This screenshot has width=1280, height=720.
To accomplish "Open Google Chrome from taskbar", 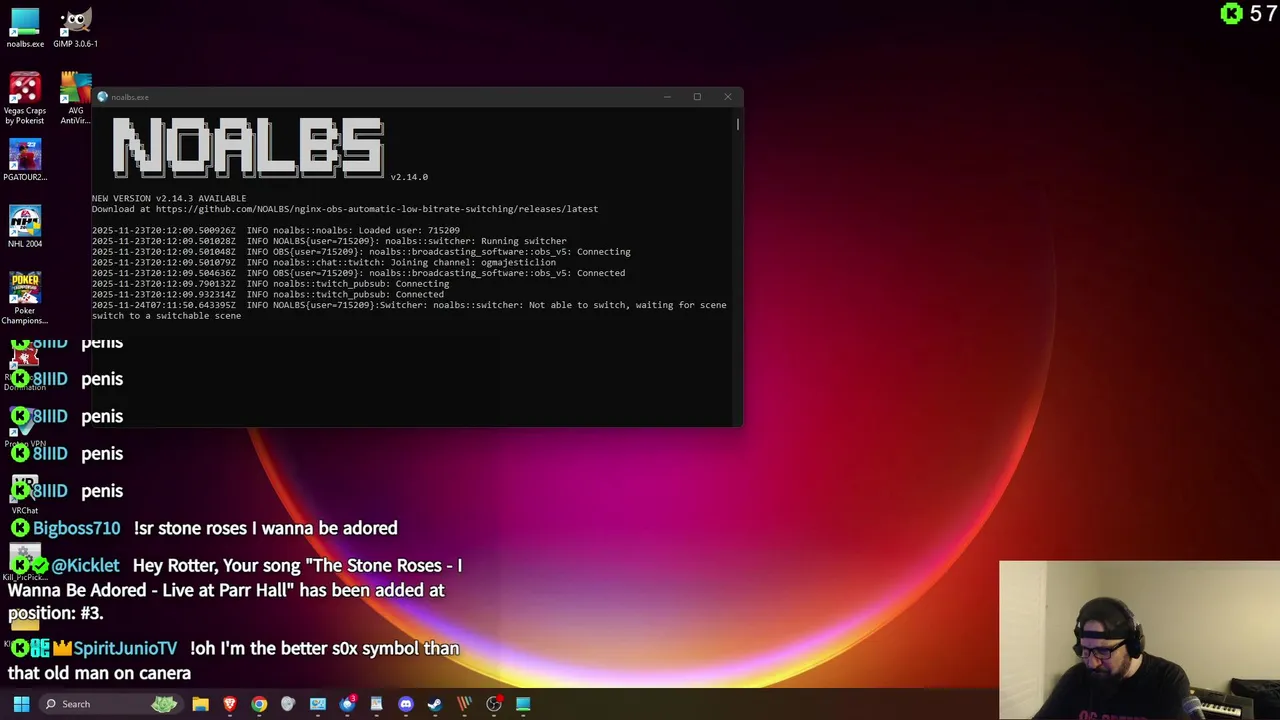I will pos(259,704).
